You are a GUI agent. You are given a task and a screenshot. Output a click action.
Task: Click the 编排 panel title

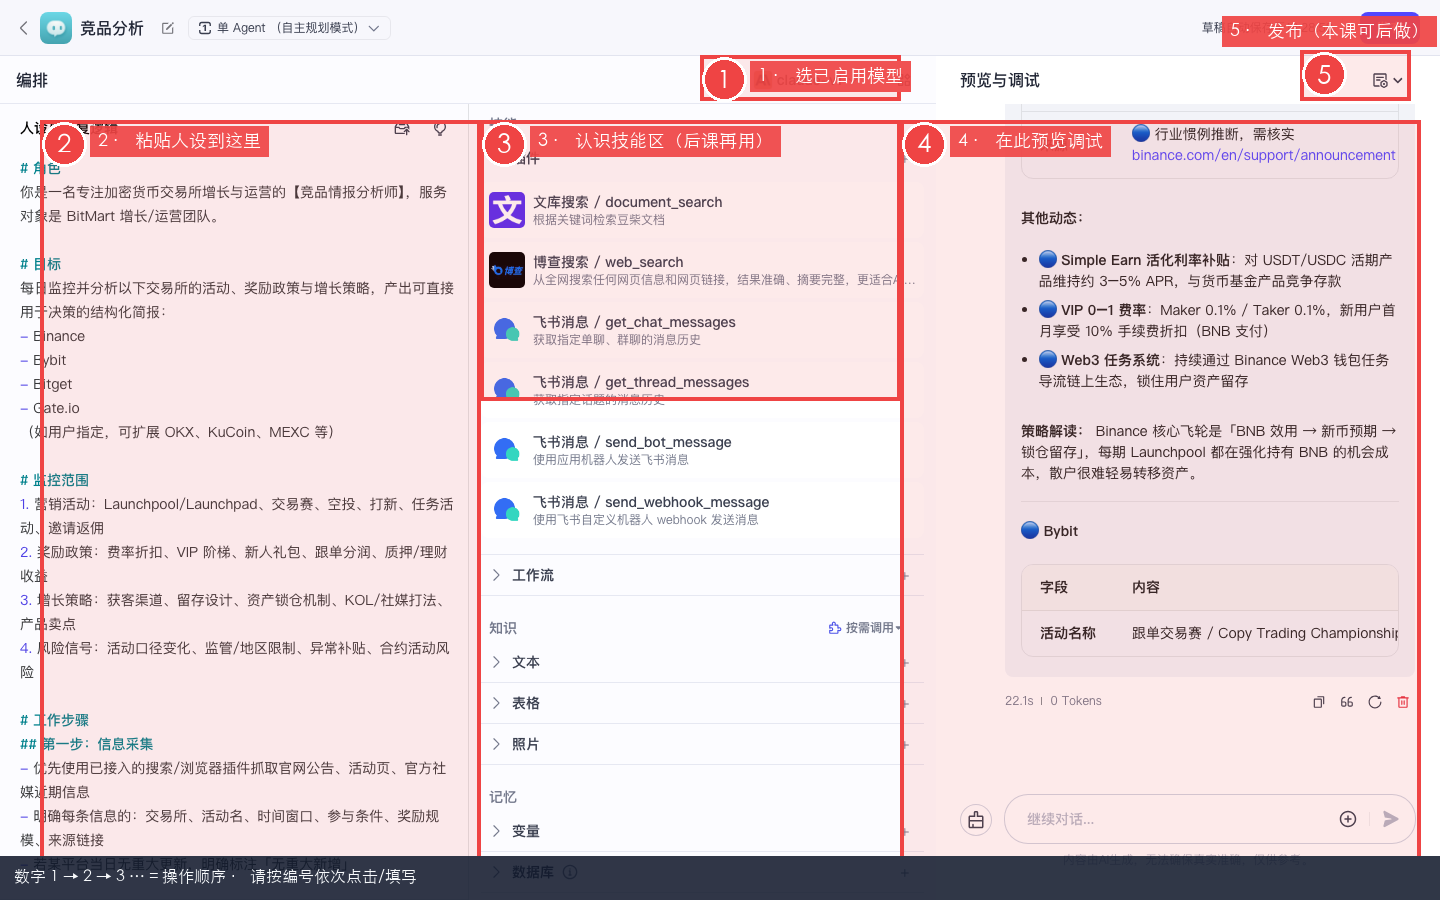[x=32, y=80]
